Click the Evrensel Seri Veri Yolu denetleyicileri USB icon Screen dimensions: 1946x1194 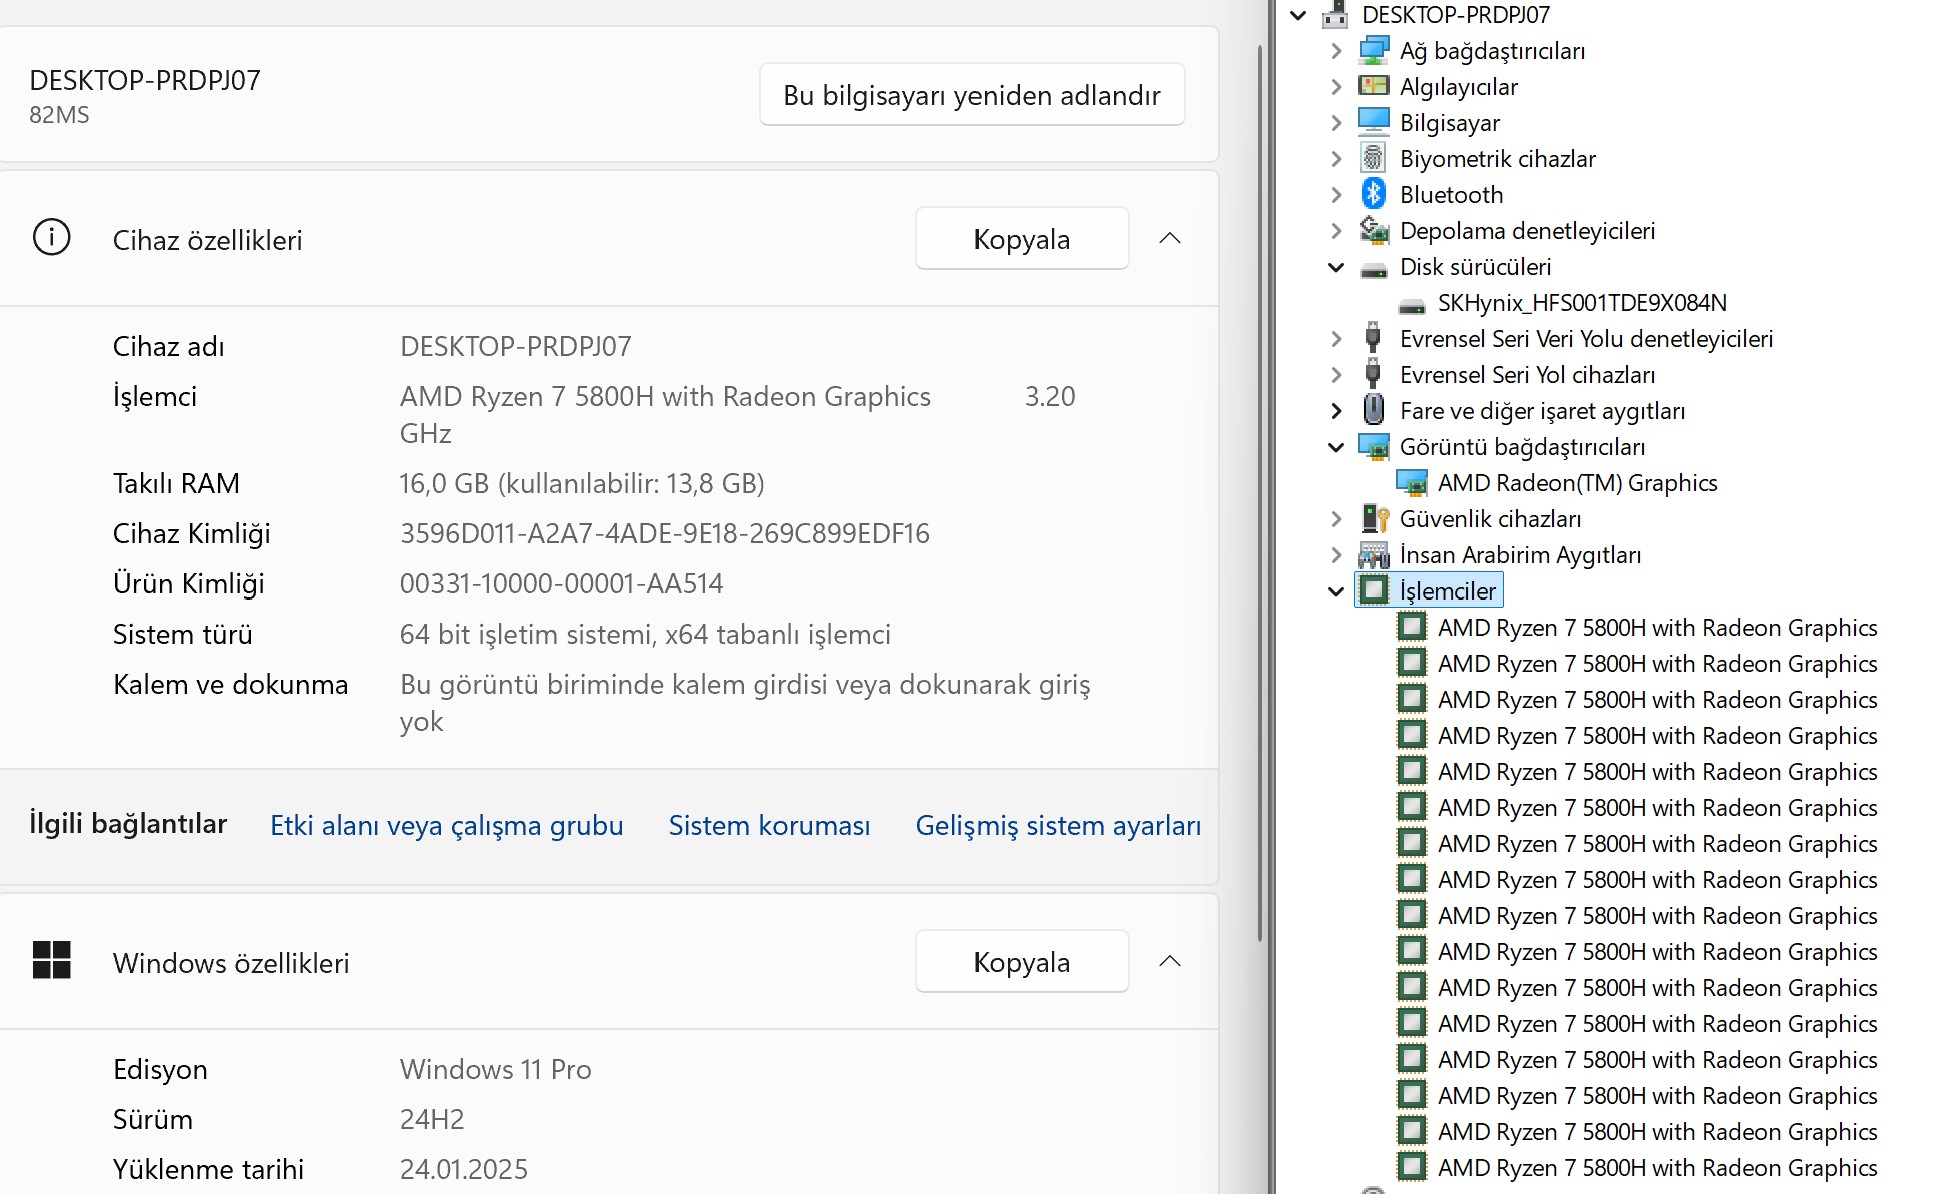[1373, 338]
